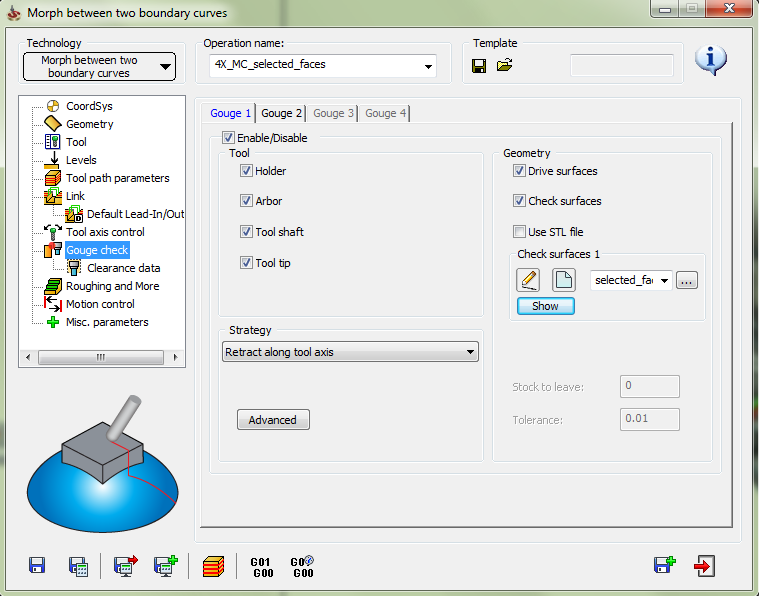Select the Motion control page label

coord(100,304)
